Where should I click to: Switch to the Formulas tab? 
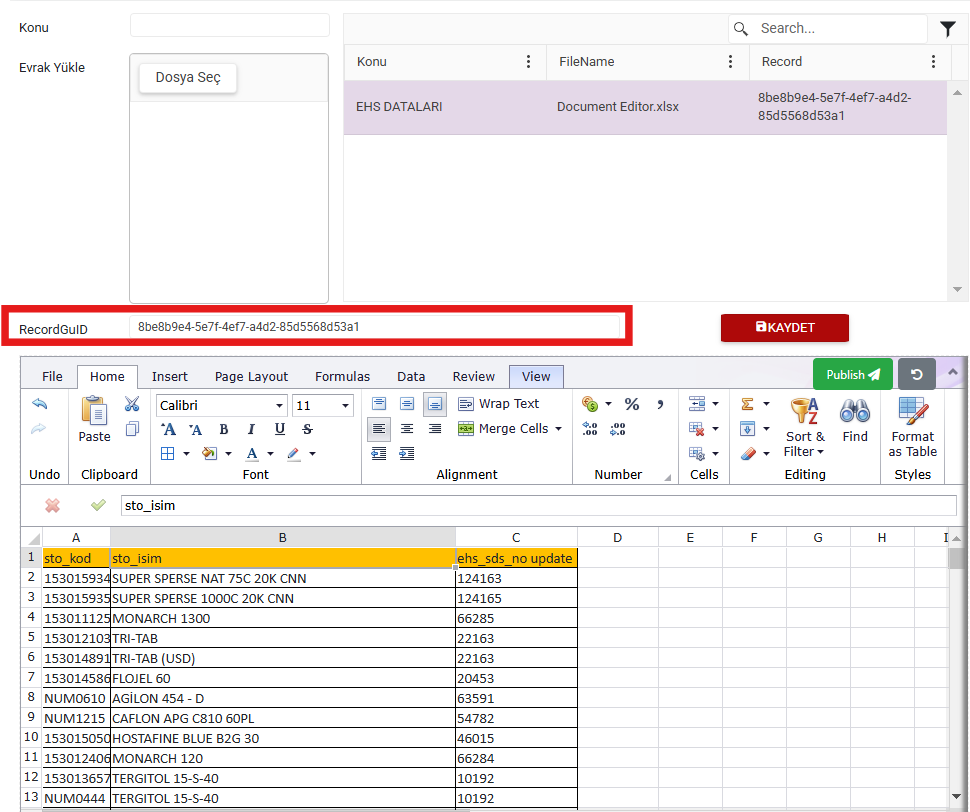pos(342,377)
